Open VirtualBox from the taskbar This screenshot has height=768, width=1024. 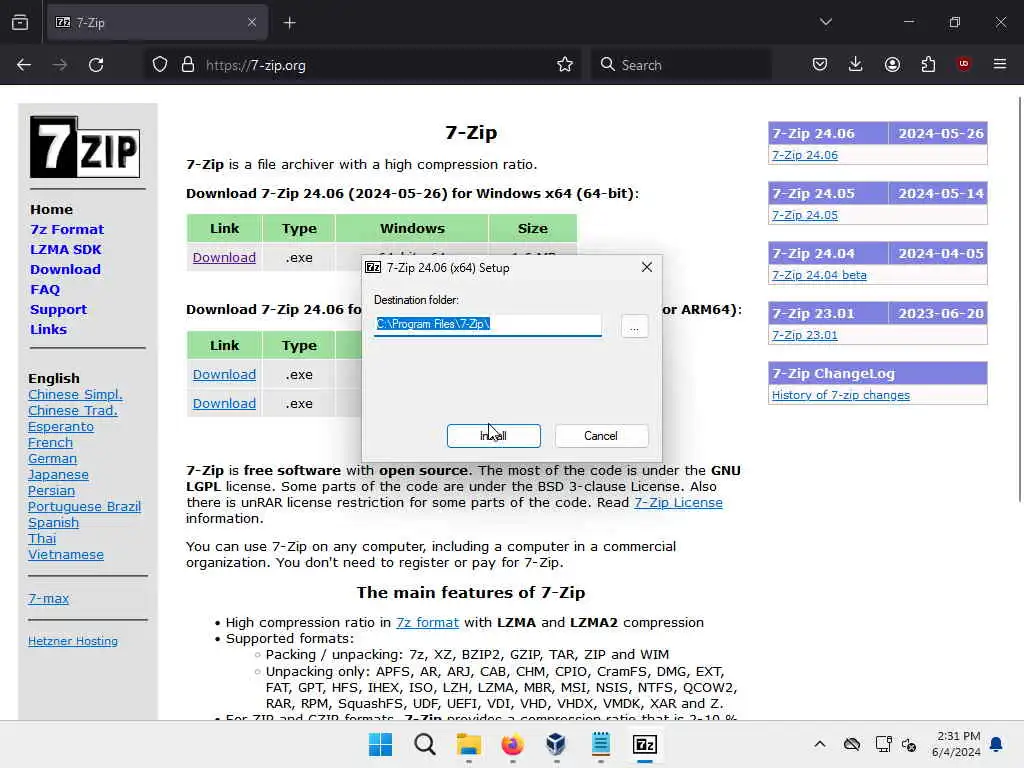(x=556, y=744)
